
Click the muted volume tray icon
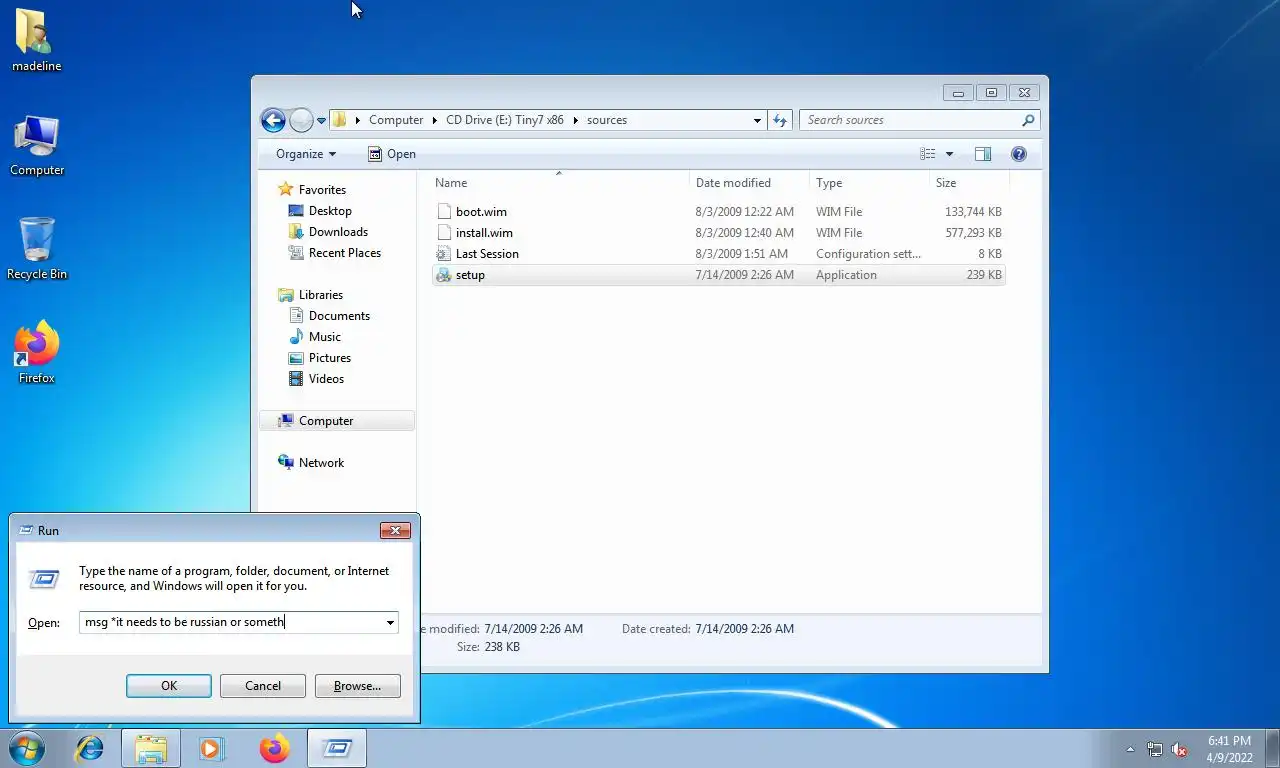pos(1179,749)
